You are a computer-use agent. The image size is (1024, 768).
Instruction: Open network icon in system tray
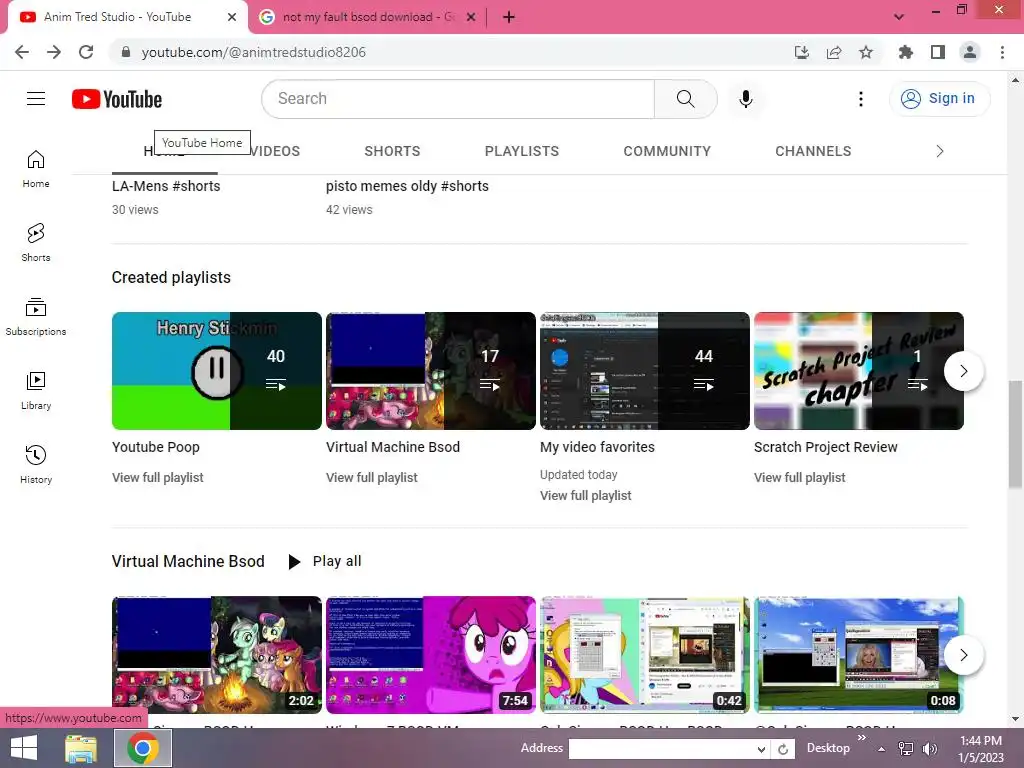(x=906, y=749)
